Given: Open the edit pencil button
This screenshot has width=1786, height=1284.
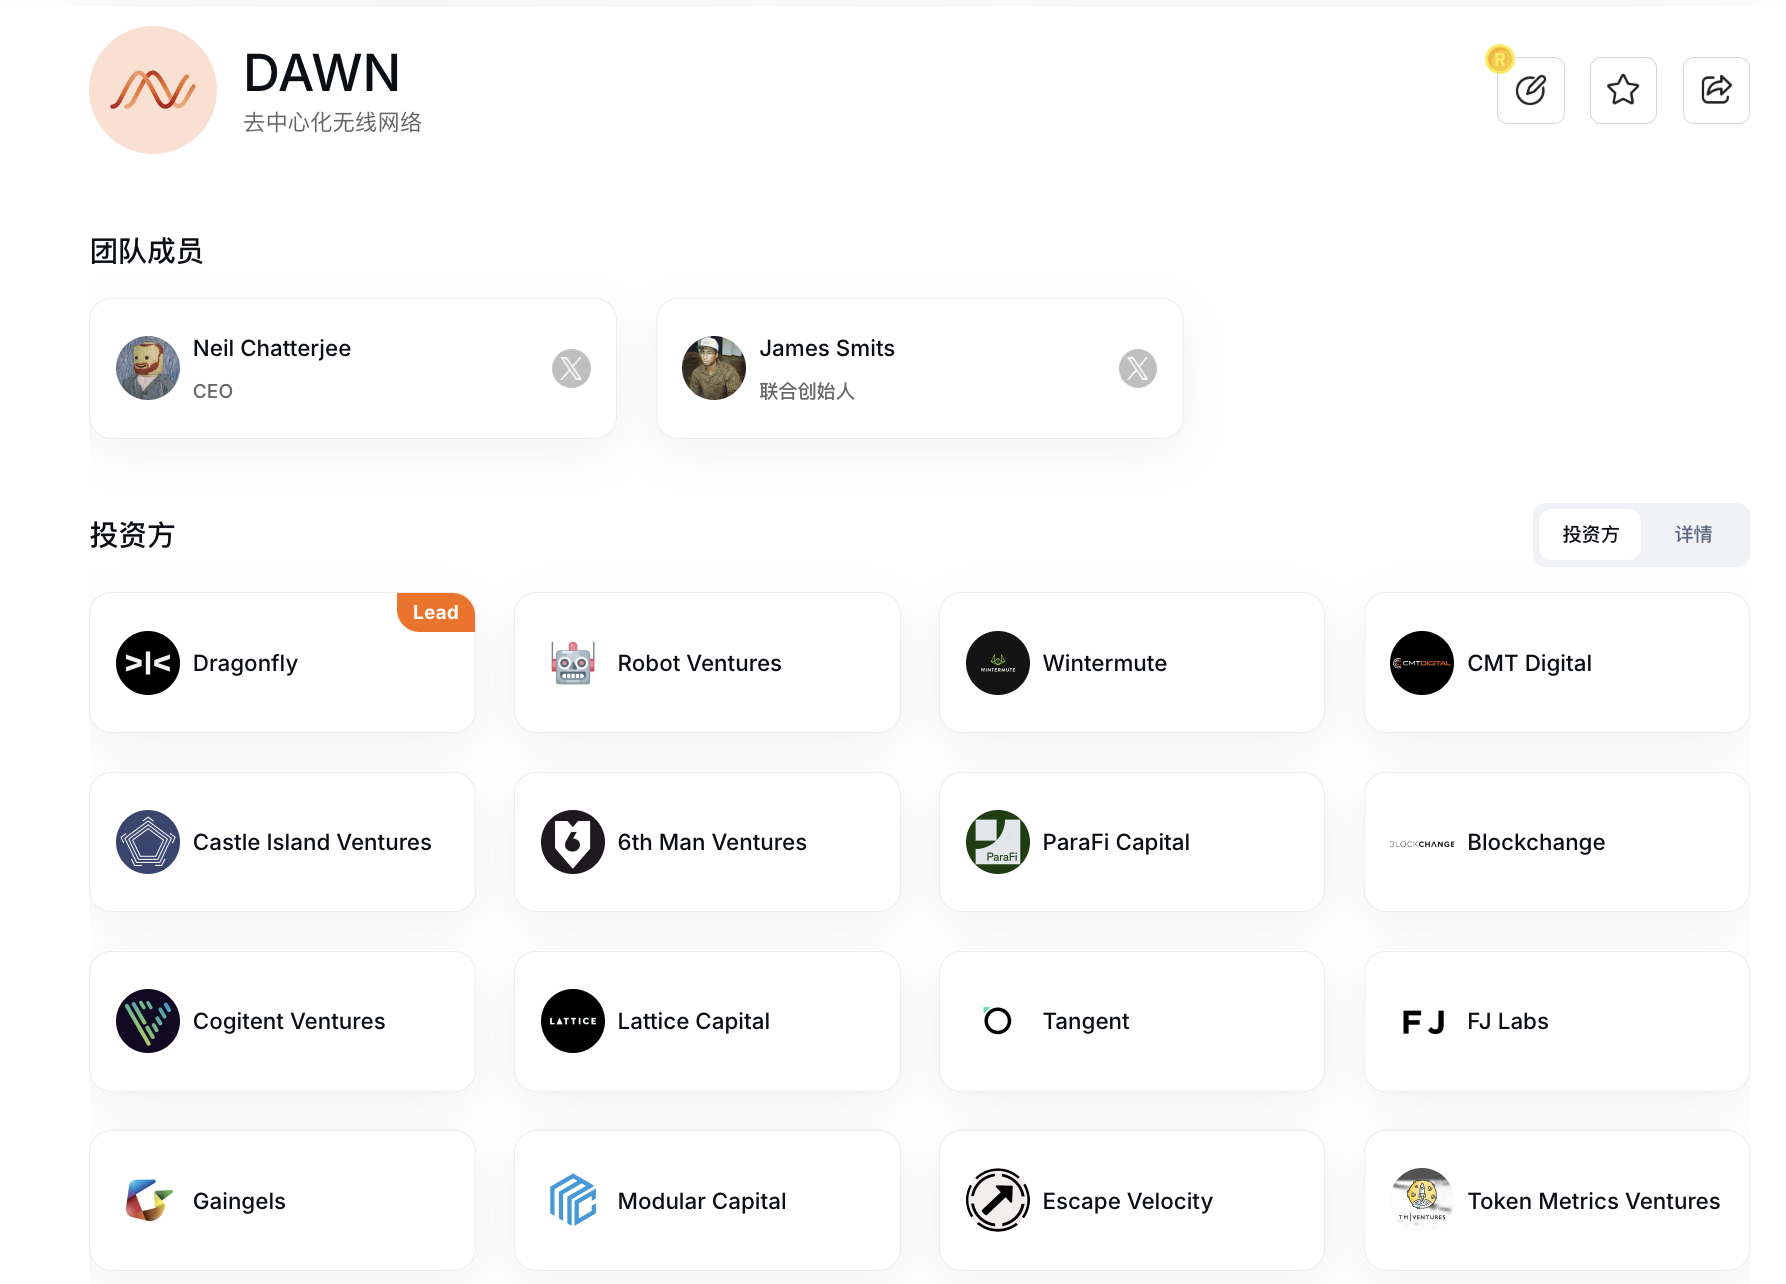Looking at the screenshot, I should (x=1530, y=90).
